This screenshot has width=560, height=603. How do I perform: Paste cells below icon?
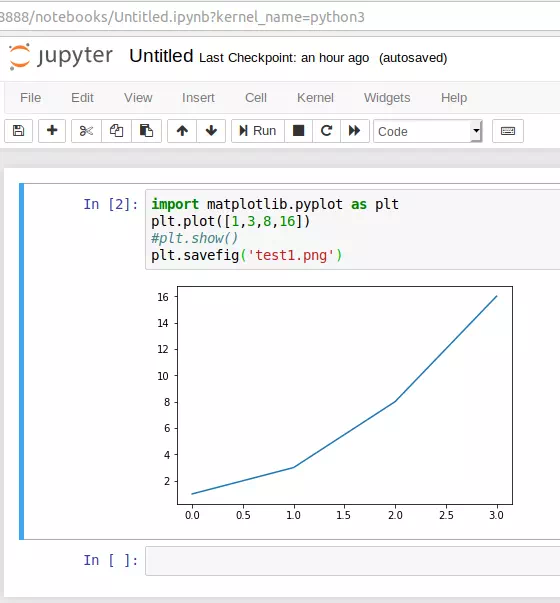tap(146, 131)
